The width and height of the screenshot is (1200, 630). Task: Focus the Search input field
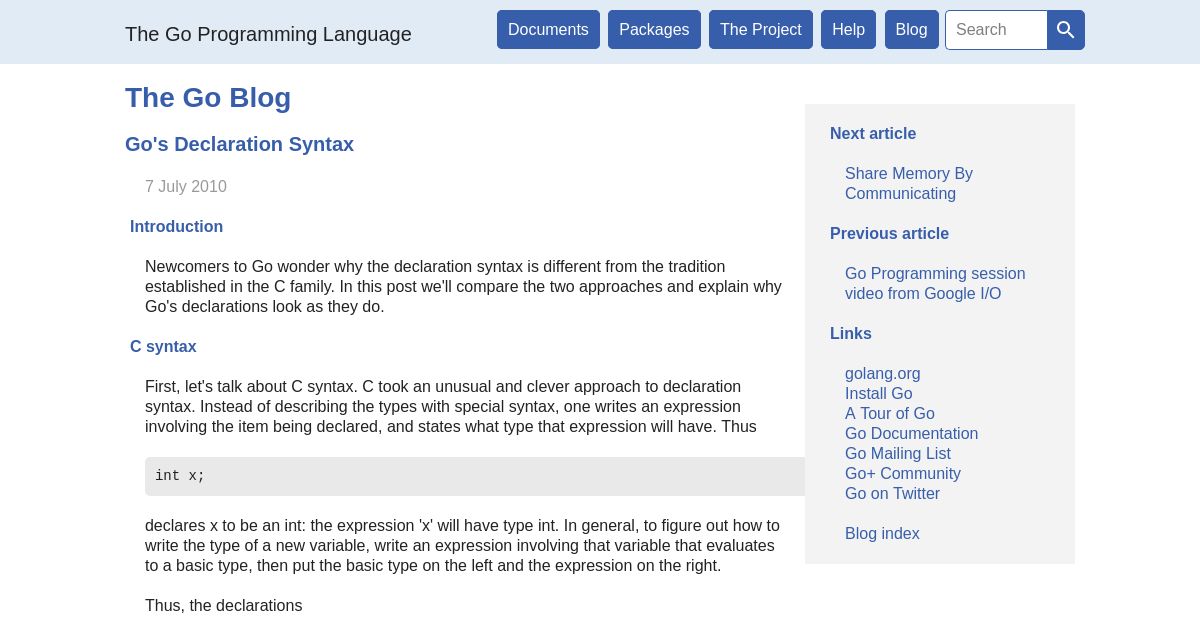pyautogui.click(x=996, y=30)
